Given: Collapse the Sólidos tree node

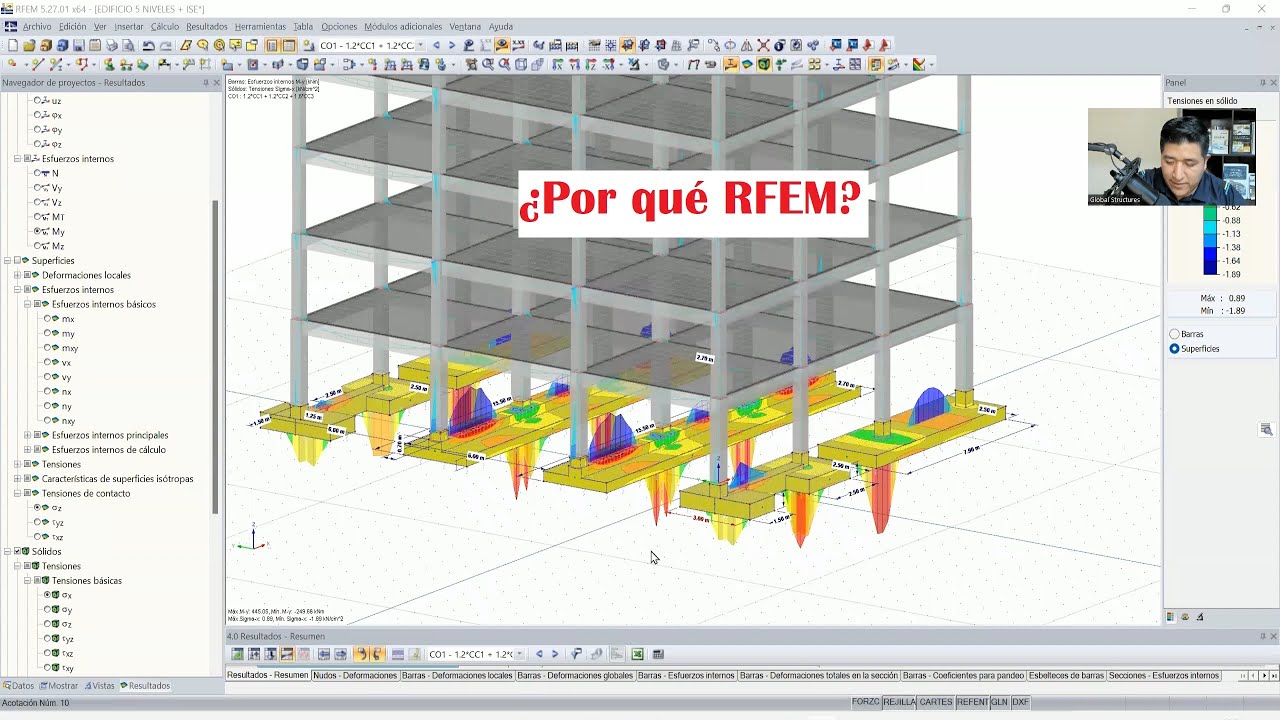Looking at the screenshot, I should tap(7, 552).
